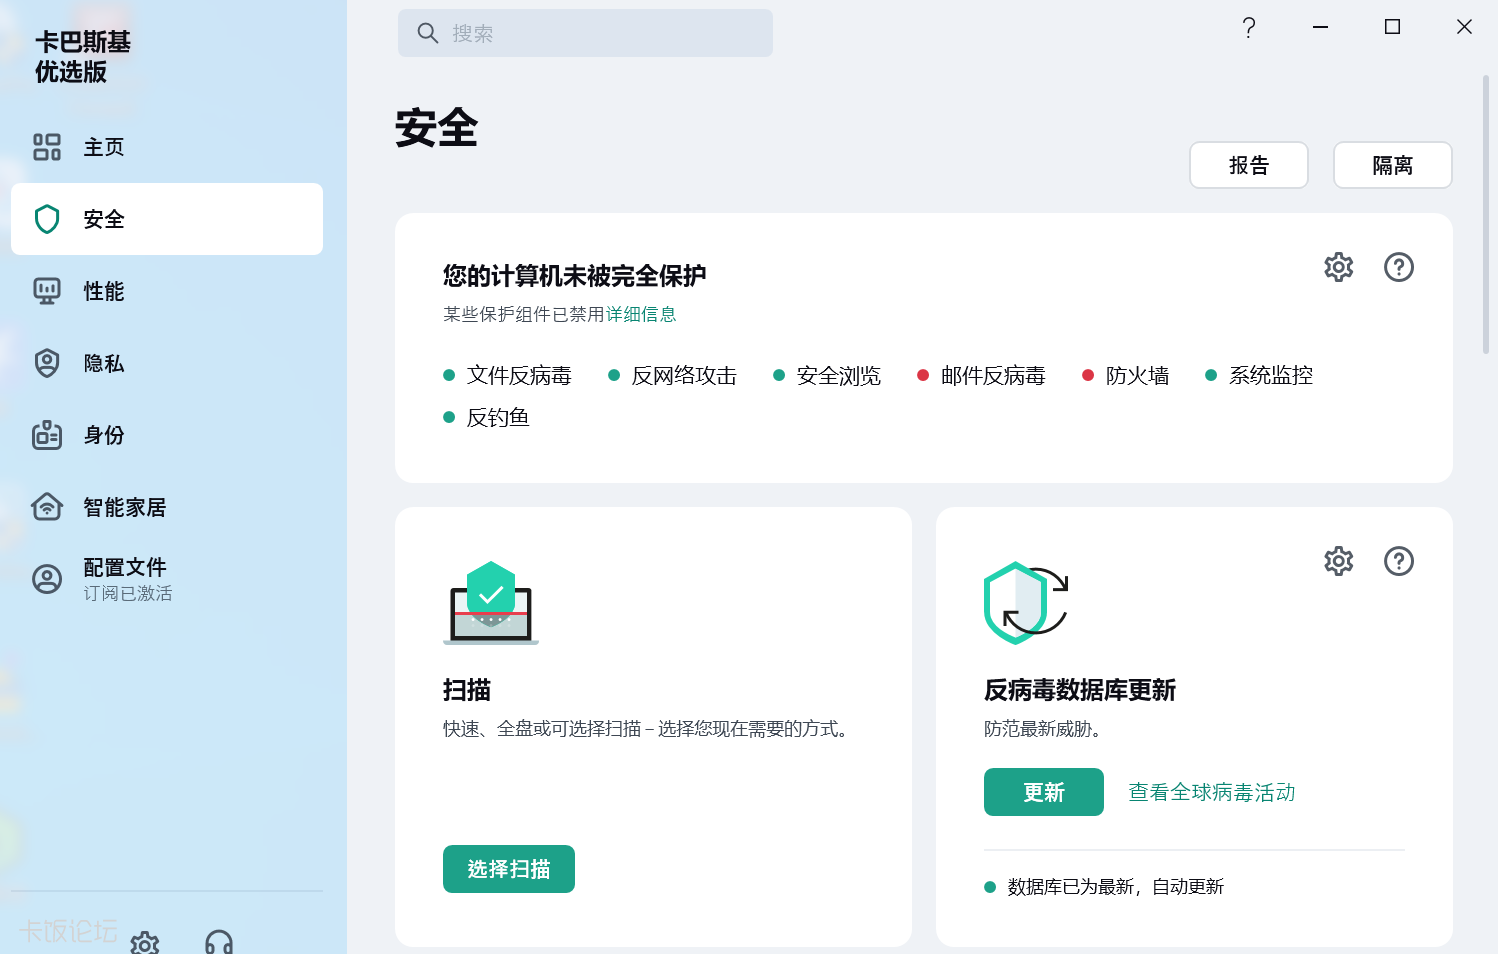Click the 安全 shield icon in sidebar
The height and width of the screenshot is (954, 1498).
pyautogui.click(x=47, y=219)
